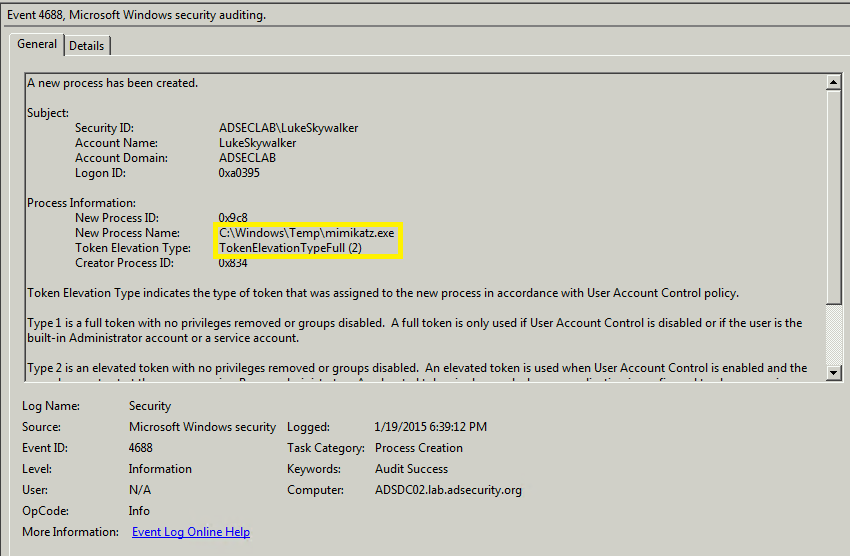Click the Keywords value Audit Success
850x556 pixels.
pos(411,469)
